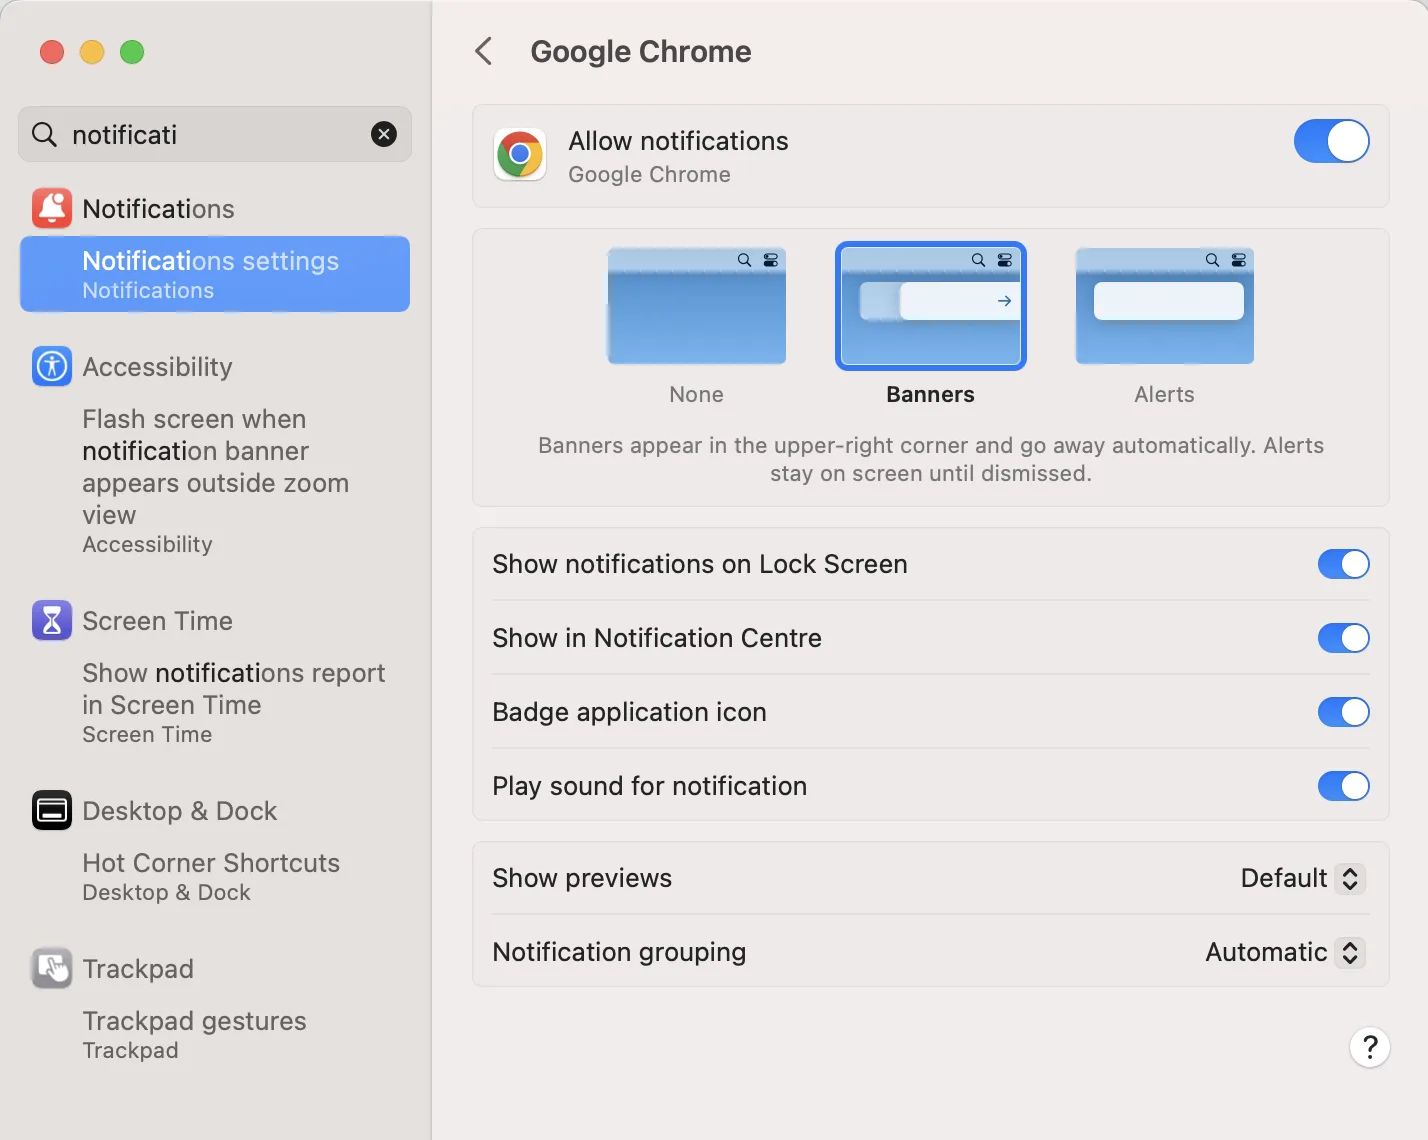Screen dimensions: 1428x1140
Task: Click Accessibility heading in sidebar
Action: 158,366
